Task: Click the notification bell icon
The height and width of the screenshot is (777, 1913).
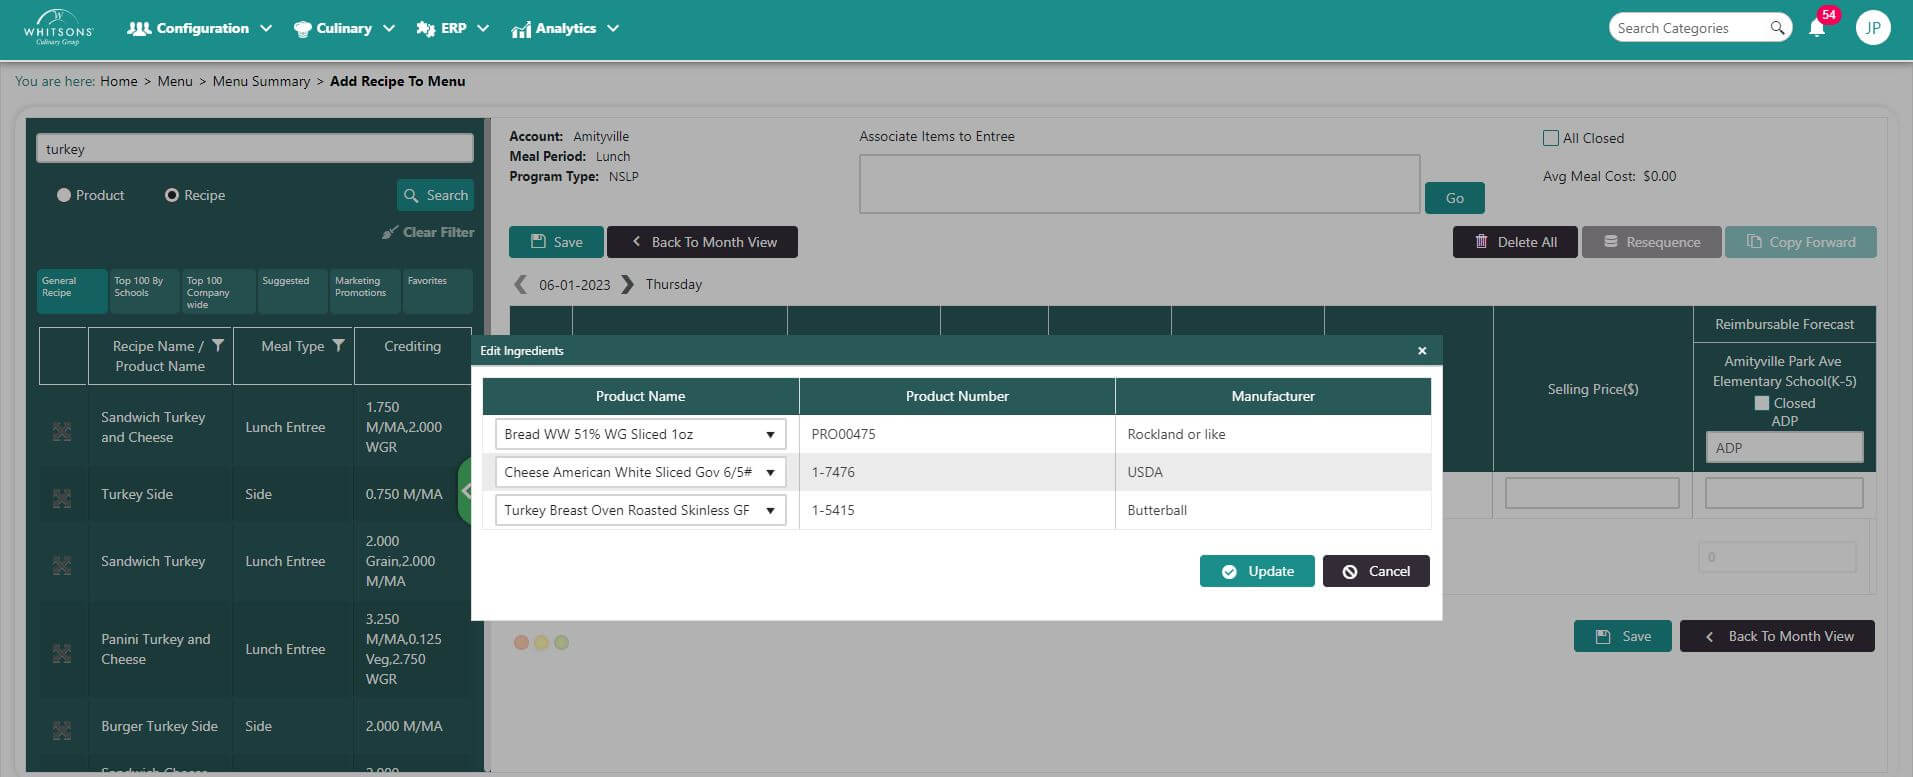Action: click(x=1817, y=29)
